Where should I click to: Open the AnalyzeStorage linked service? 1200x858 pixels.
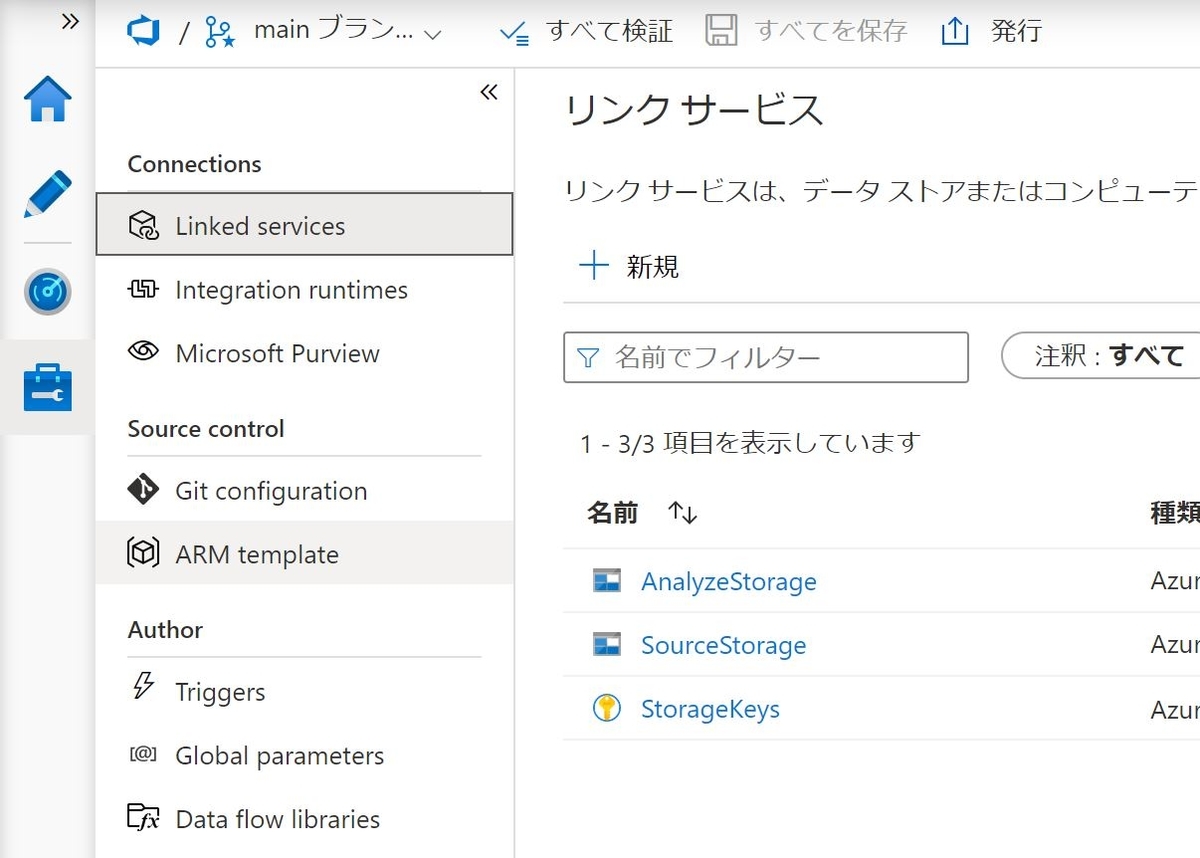(x=728, y=581)
